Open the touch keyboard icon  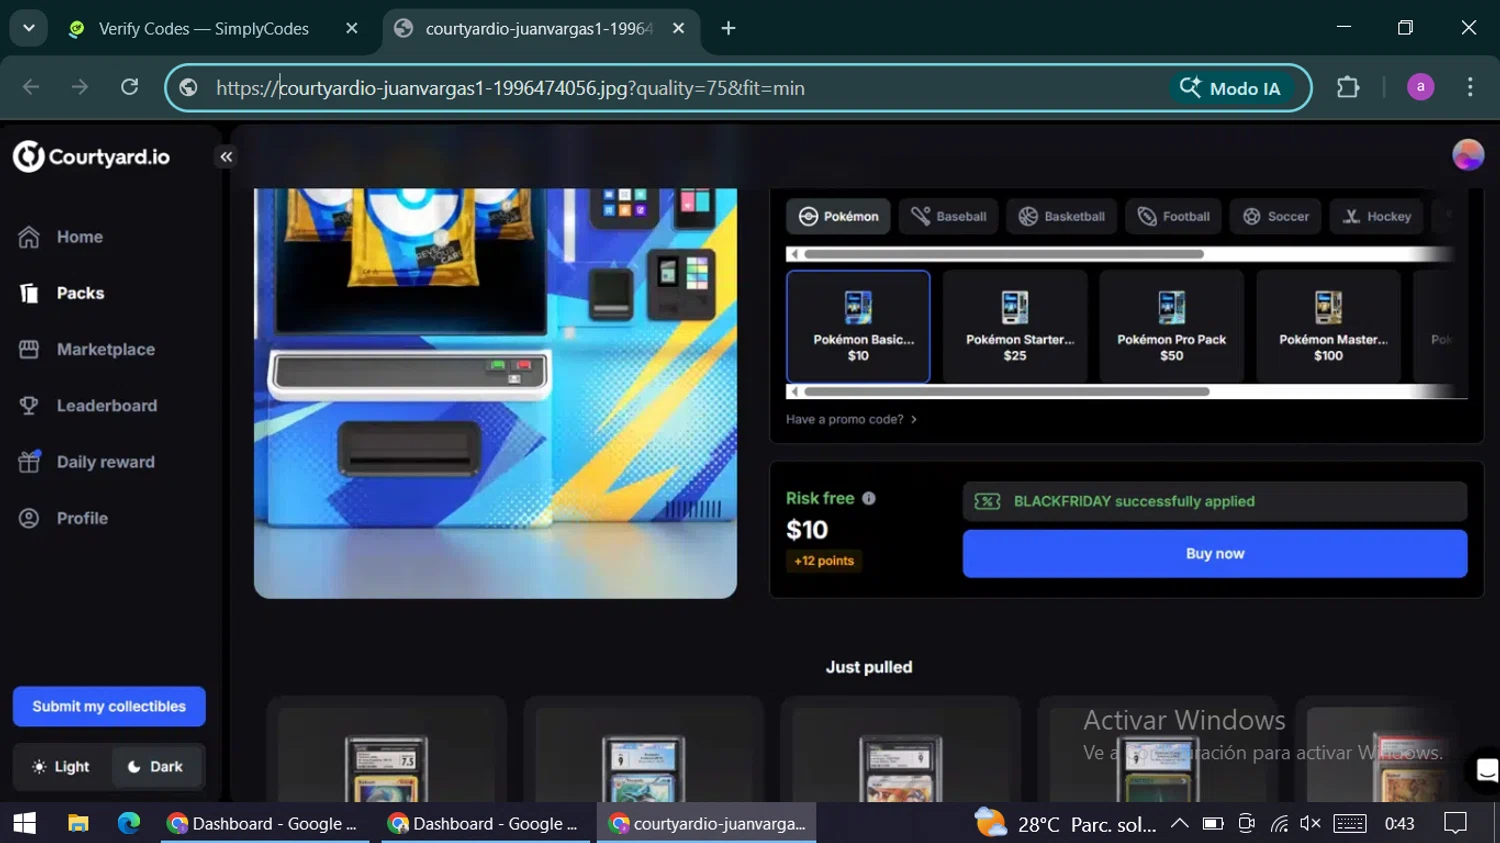1349,823
